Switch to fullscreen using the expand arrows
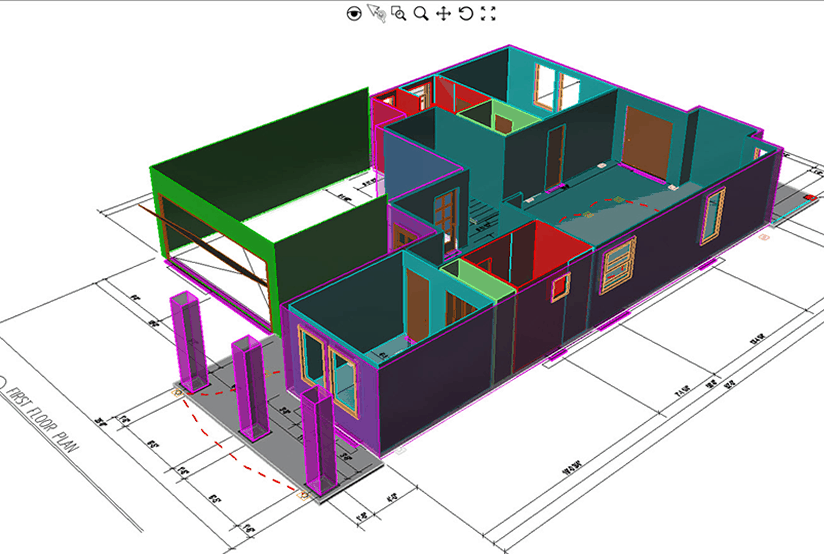 [x=488, y=14]
